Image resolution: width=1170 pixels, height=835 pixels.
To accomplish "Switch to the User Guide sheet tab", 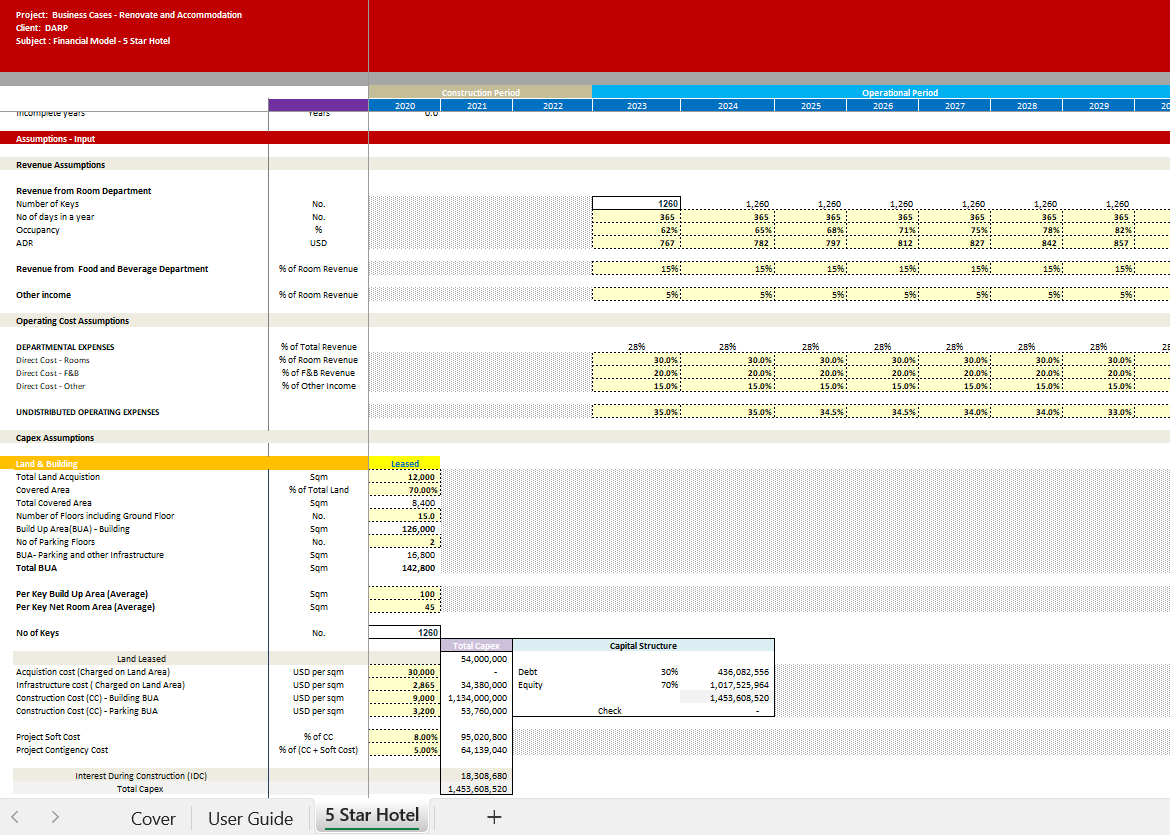I will (250, 818).
